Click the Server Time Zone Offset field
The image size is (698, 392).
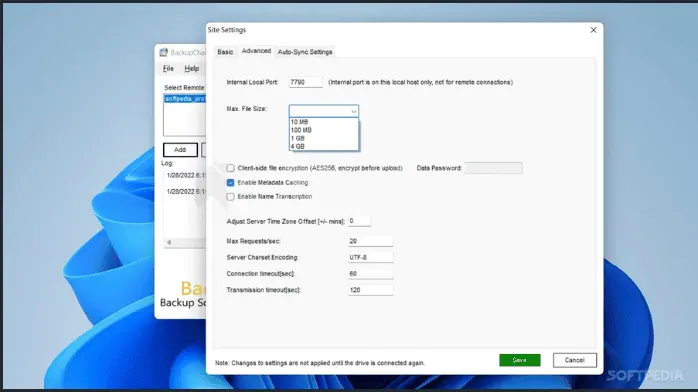(359, 221)
